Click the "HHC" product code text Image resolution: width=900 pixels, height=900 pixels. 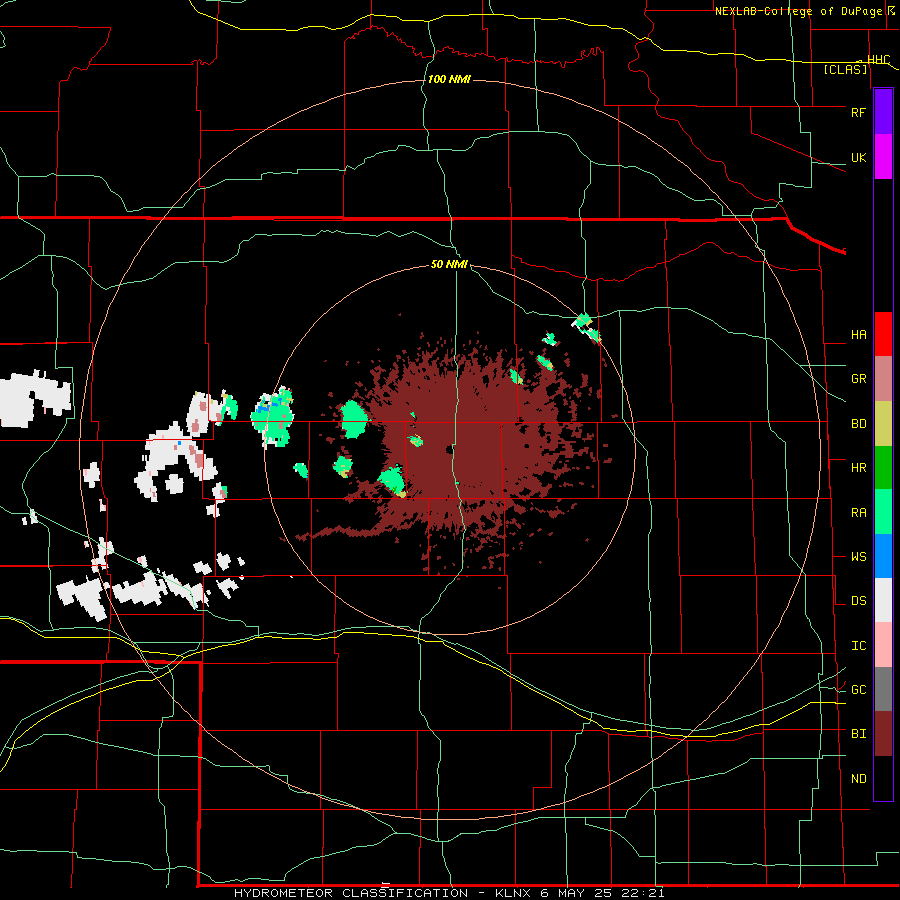[878, 60]
